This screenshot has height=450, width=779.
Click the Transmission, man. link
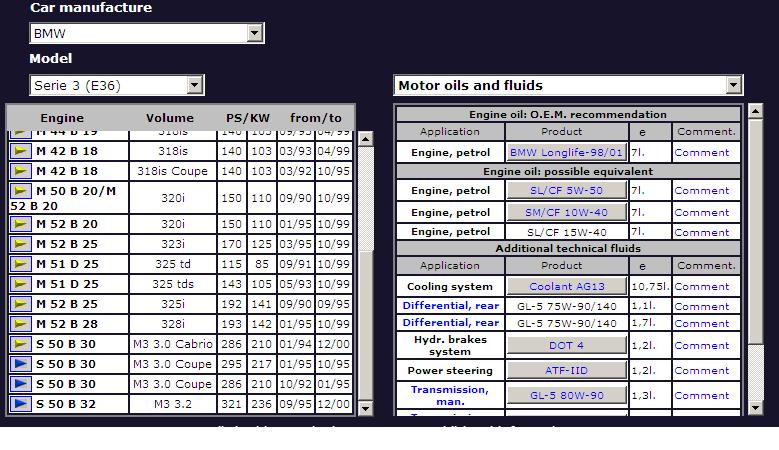click(x=450, y=395)
